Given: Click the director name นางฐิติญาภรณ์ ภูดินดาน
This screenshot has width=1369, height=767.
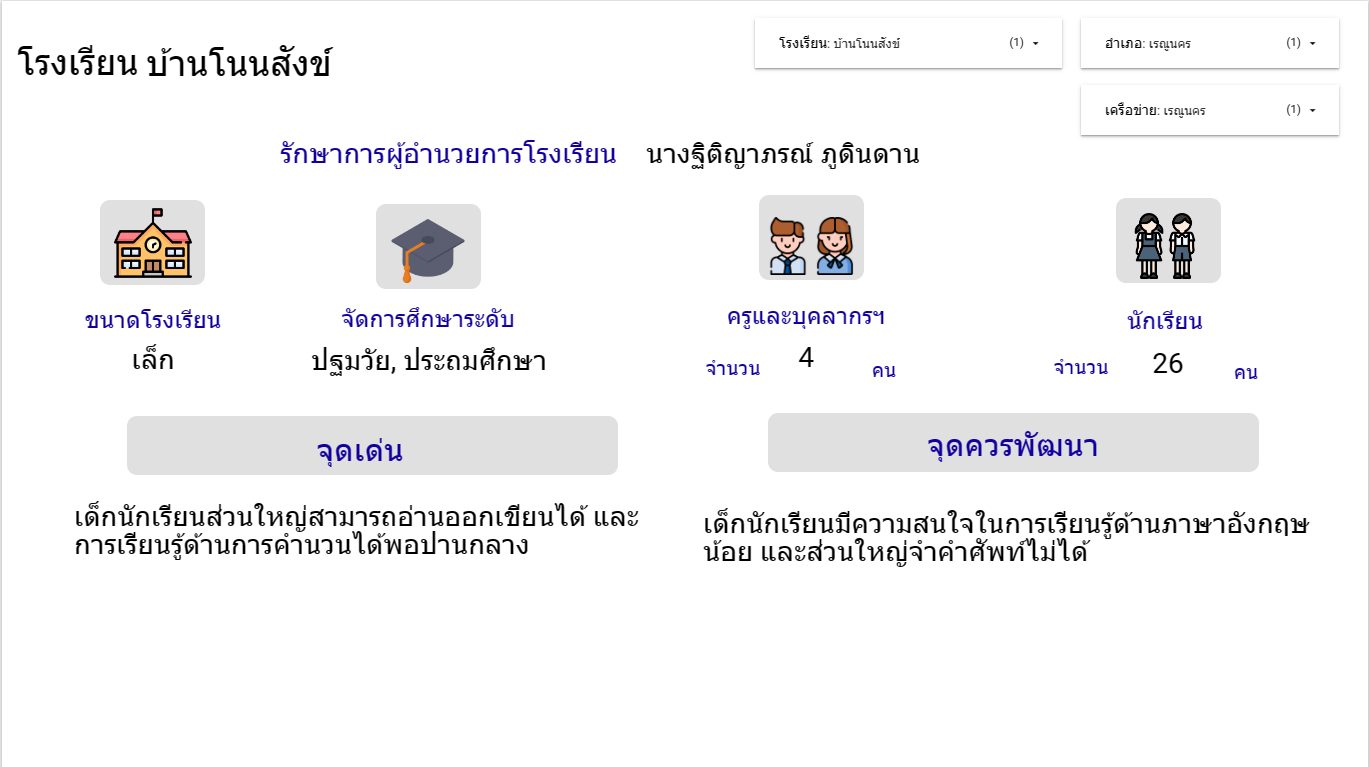Looking at the screenshot, I should pos(782,155).
